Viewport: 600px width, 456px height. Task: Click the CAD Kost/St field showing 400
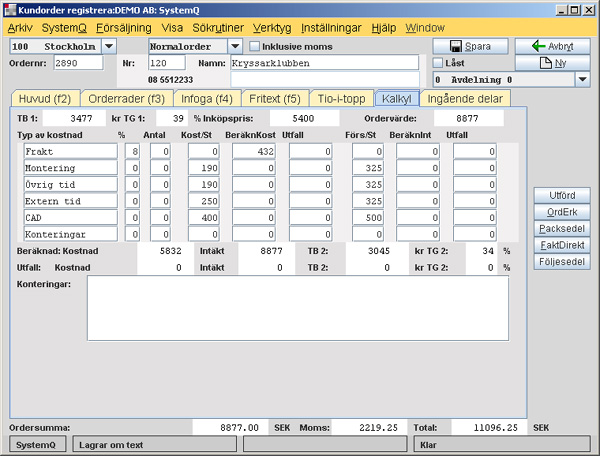[x=204, y=218]
